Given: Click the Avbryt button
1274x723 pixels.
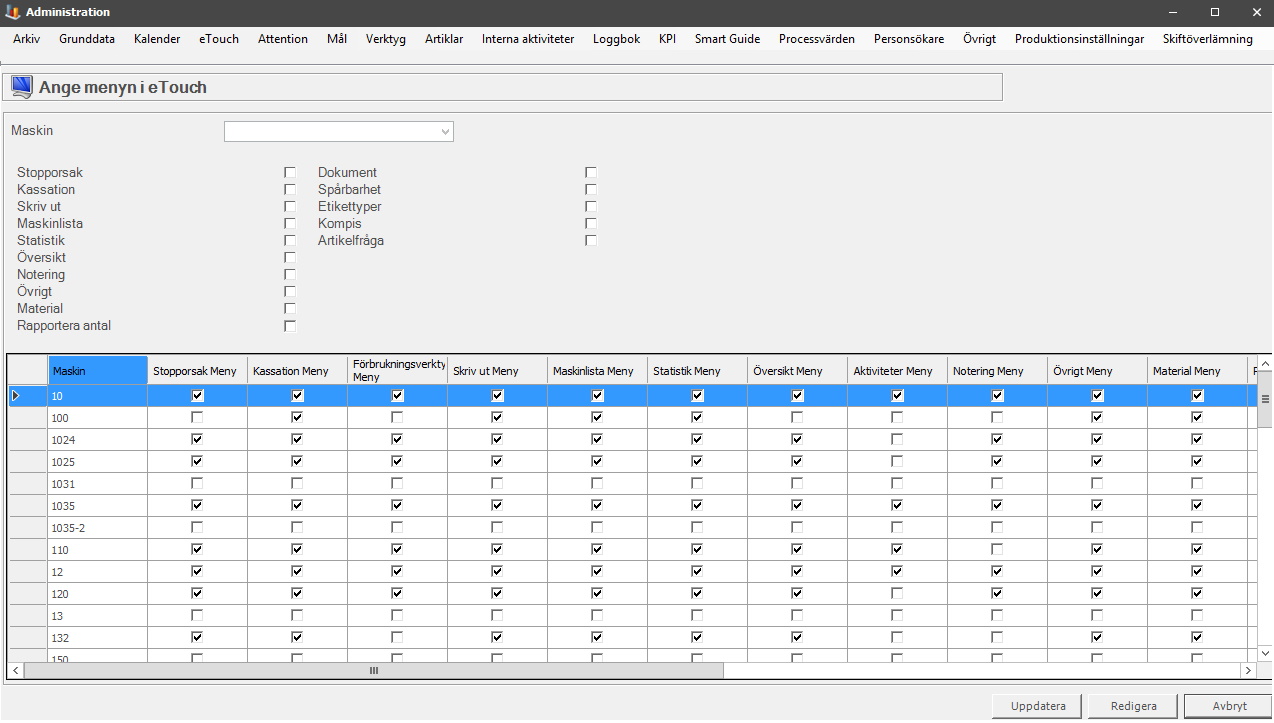Looking at the screenshot, I should [x=1229, y=706].
